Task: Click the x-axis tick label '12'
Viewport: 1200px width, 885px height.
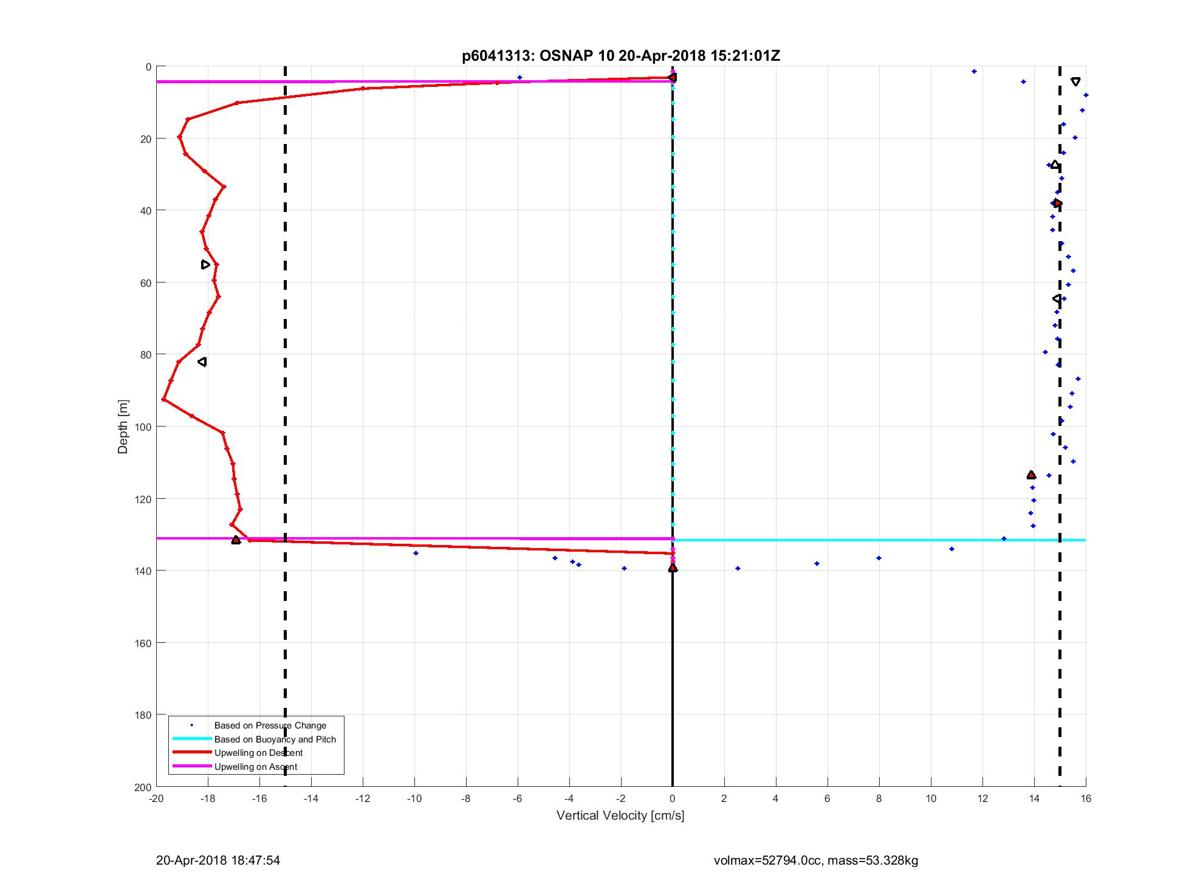Action: [x=983, y=799]
